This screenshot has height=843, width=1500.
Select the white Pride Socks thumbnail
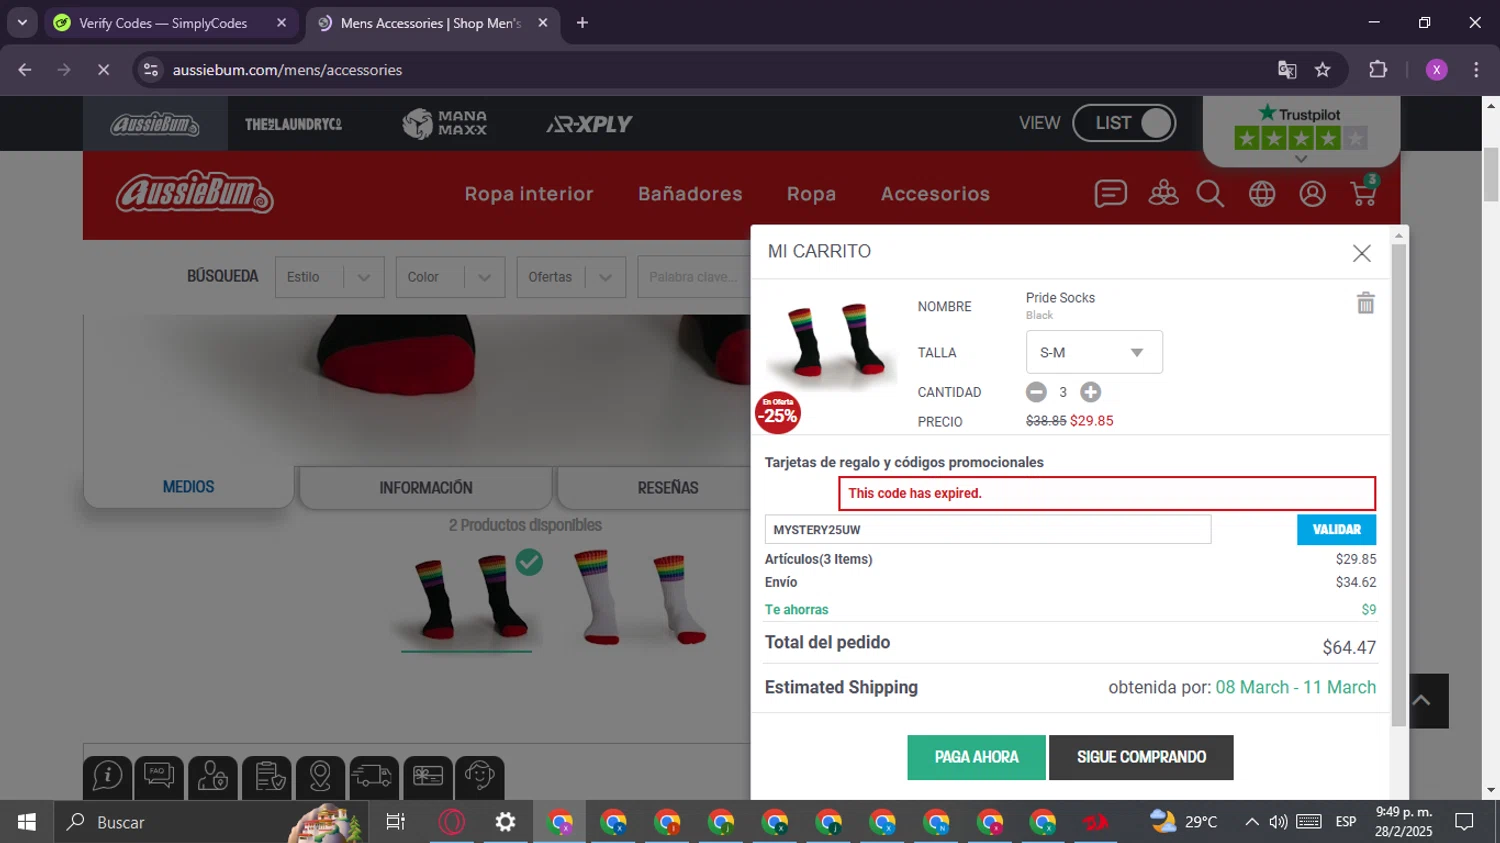tap(640, 598)
